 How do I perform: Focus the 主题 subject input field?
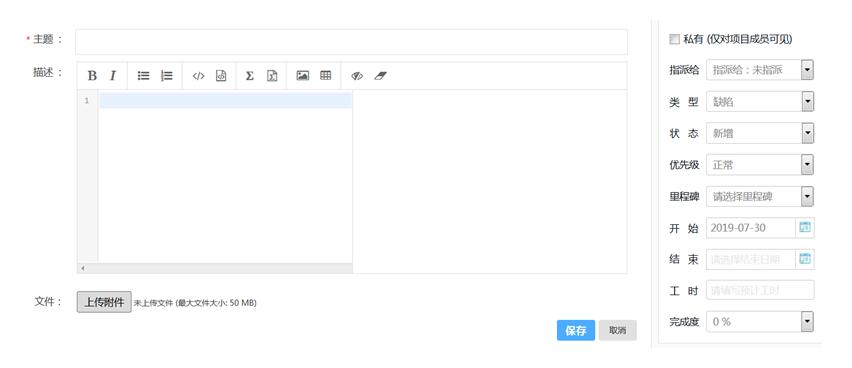(x=351, y=42)
